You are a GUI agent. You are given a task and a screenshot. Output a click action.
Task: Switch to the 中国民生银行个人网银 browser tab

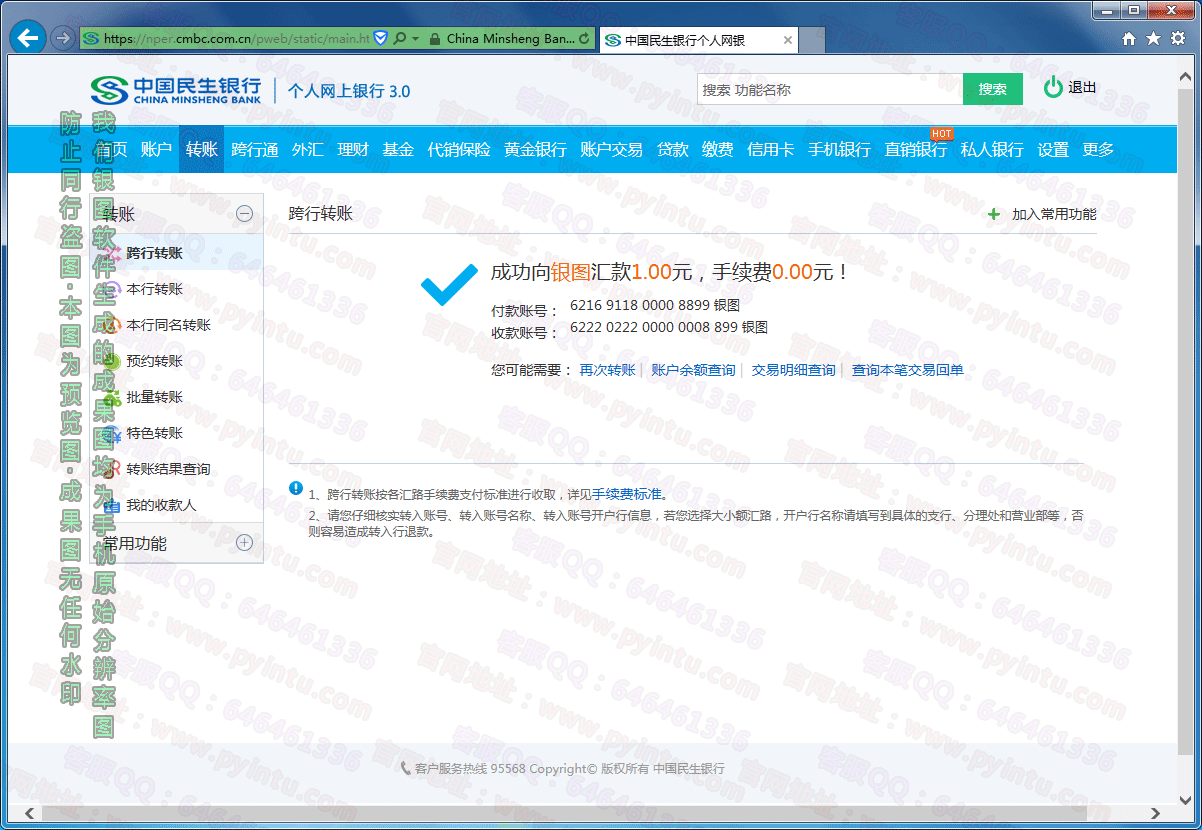click(699, 40)
